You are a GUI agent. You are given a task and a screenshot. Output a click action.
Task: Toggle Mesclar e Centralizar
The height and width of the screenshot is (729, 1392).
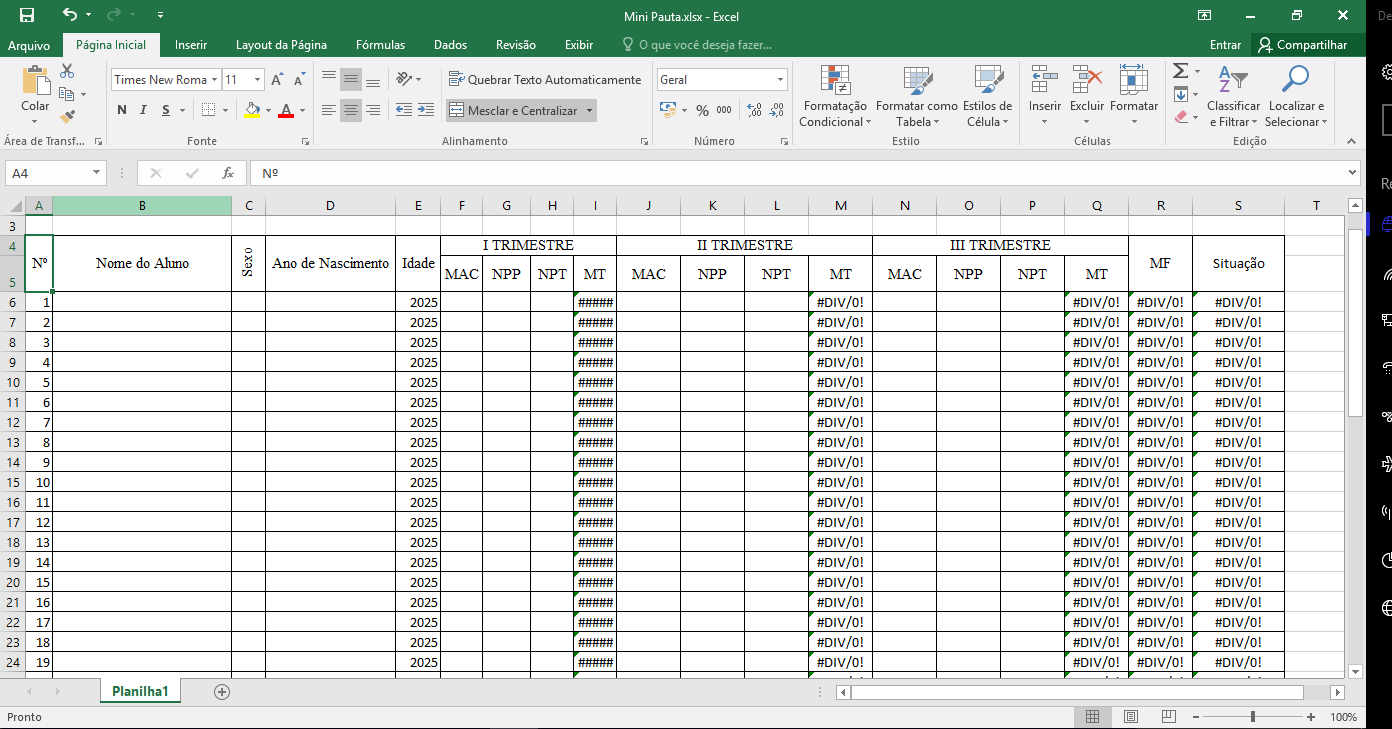(x=513, y=110)
